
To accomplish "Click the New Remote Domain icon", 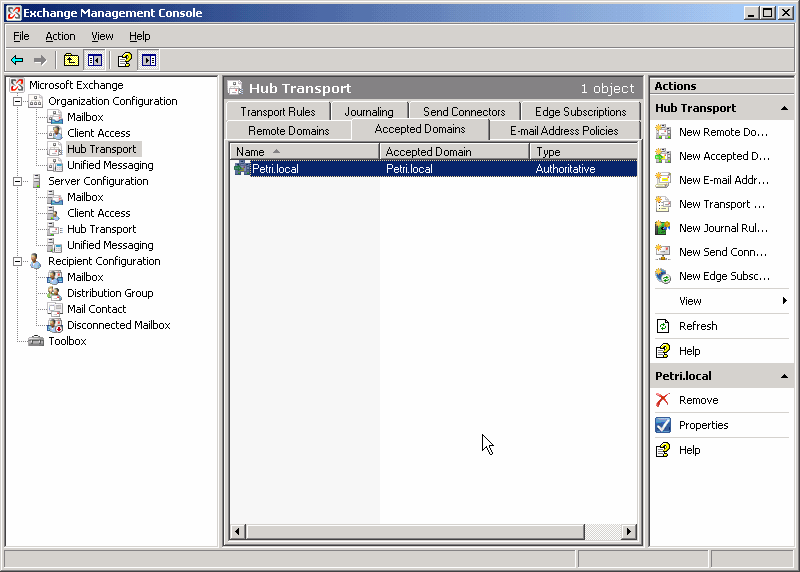I will pyautogui.click(x=663, y=132).
